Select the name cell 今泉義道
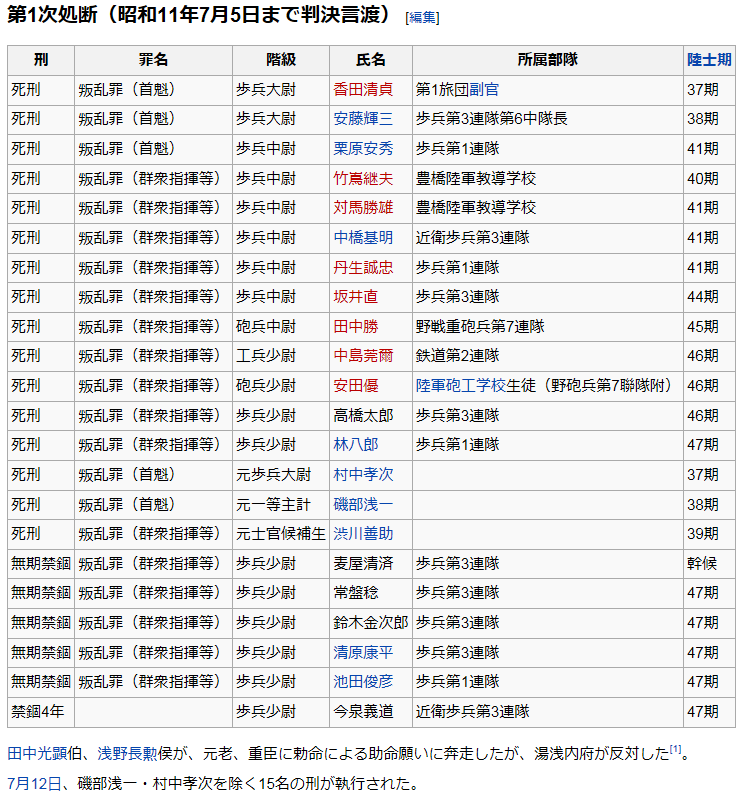Viewport: 746px width, 799px height. pos(371,712)
